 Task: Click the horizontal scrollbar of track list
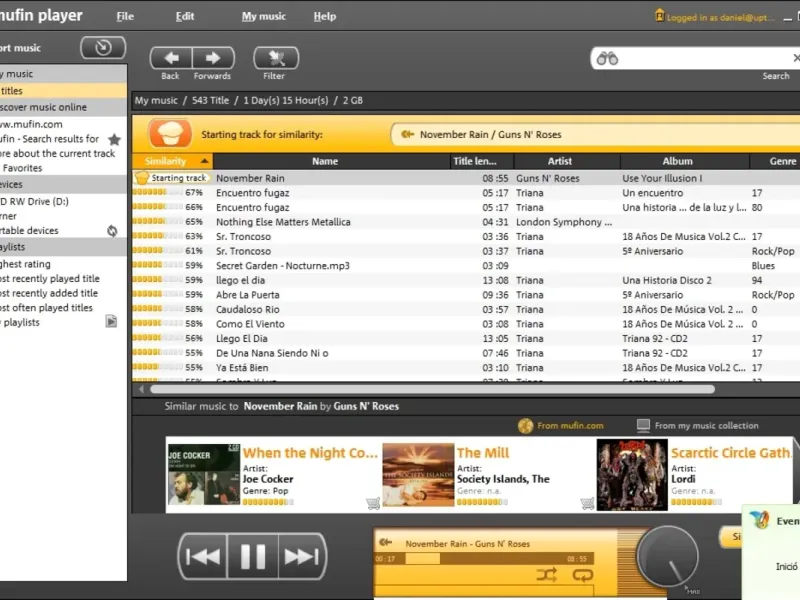click(x=433, y=389)
